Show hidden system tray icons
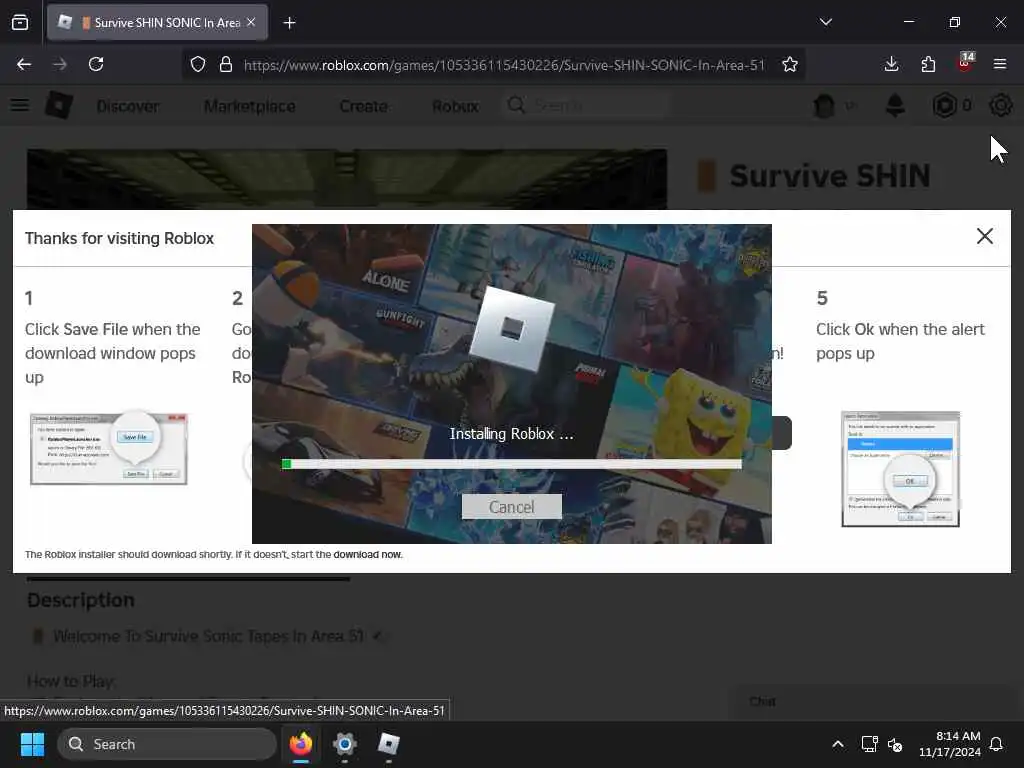The image size is (1024, 768). coord(838,744)
